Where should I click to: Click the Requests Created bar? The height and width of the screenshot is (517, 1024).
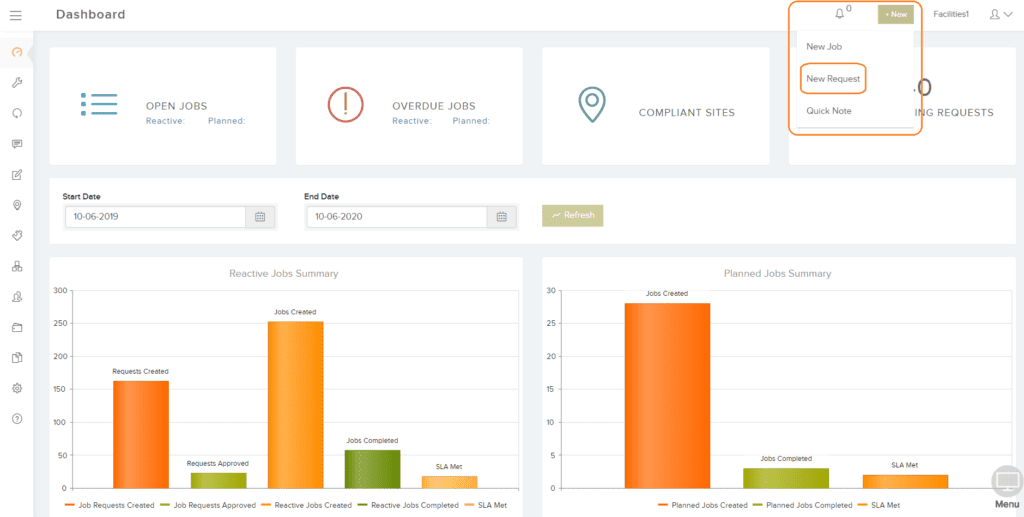141,434
